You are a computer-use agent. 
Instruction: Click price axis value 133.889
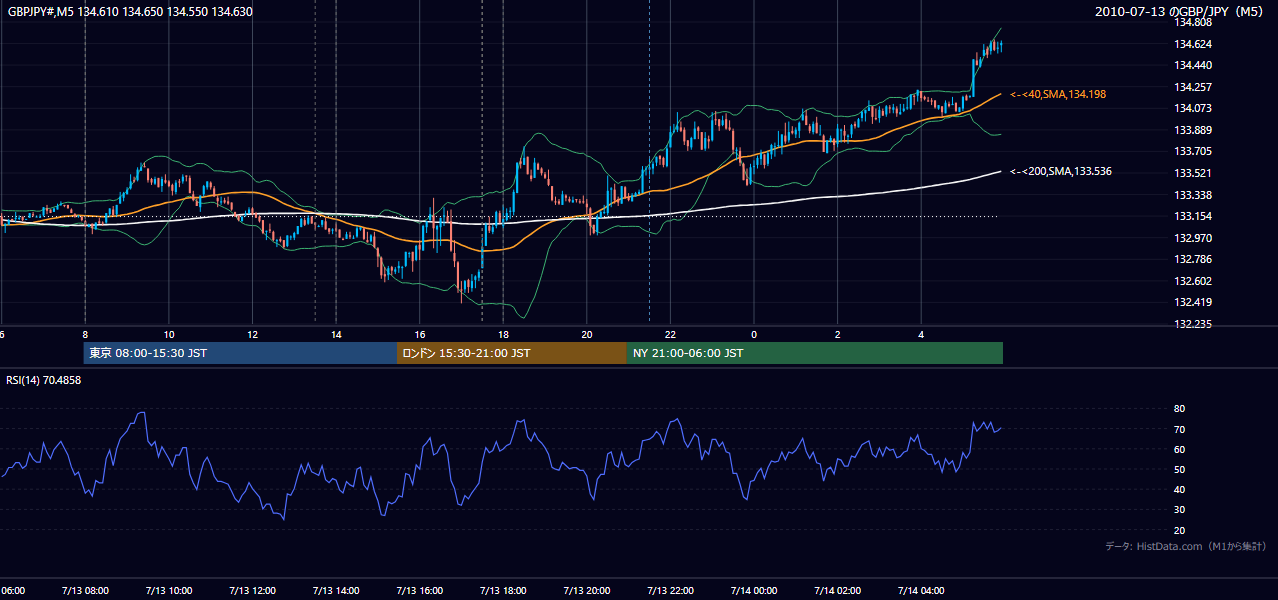[x=1194, y=130]
